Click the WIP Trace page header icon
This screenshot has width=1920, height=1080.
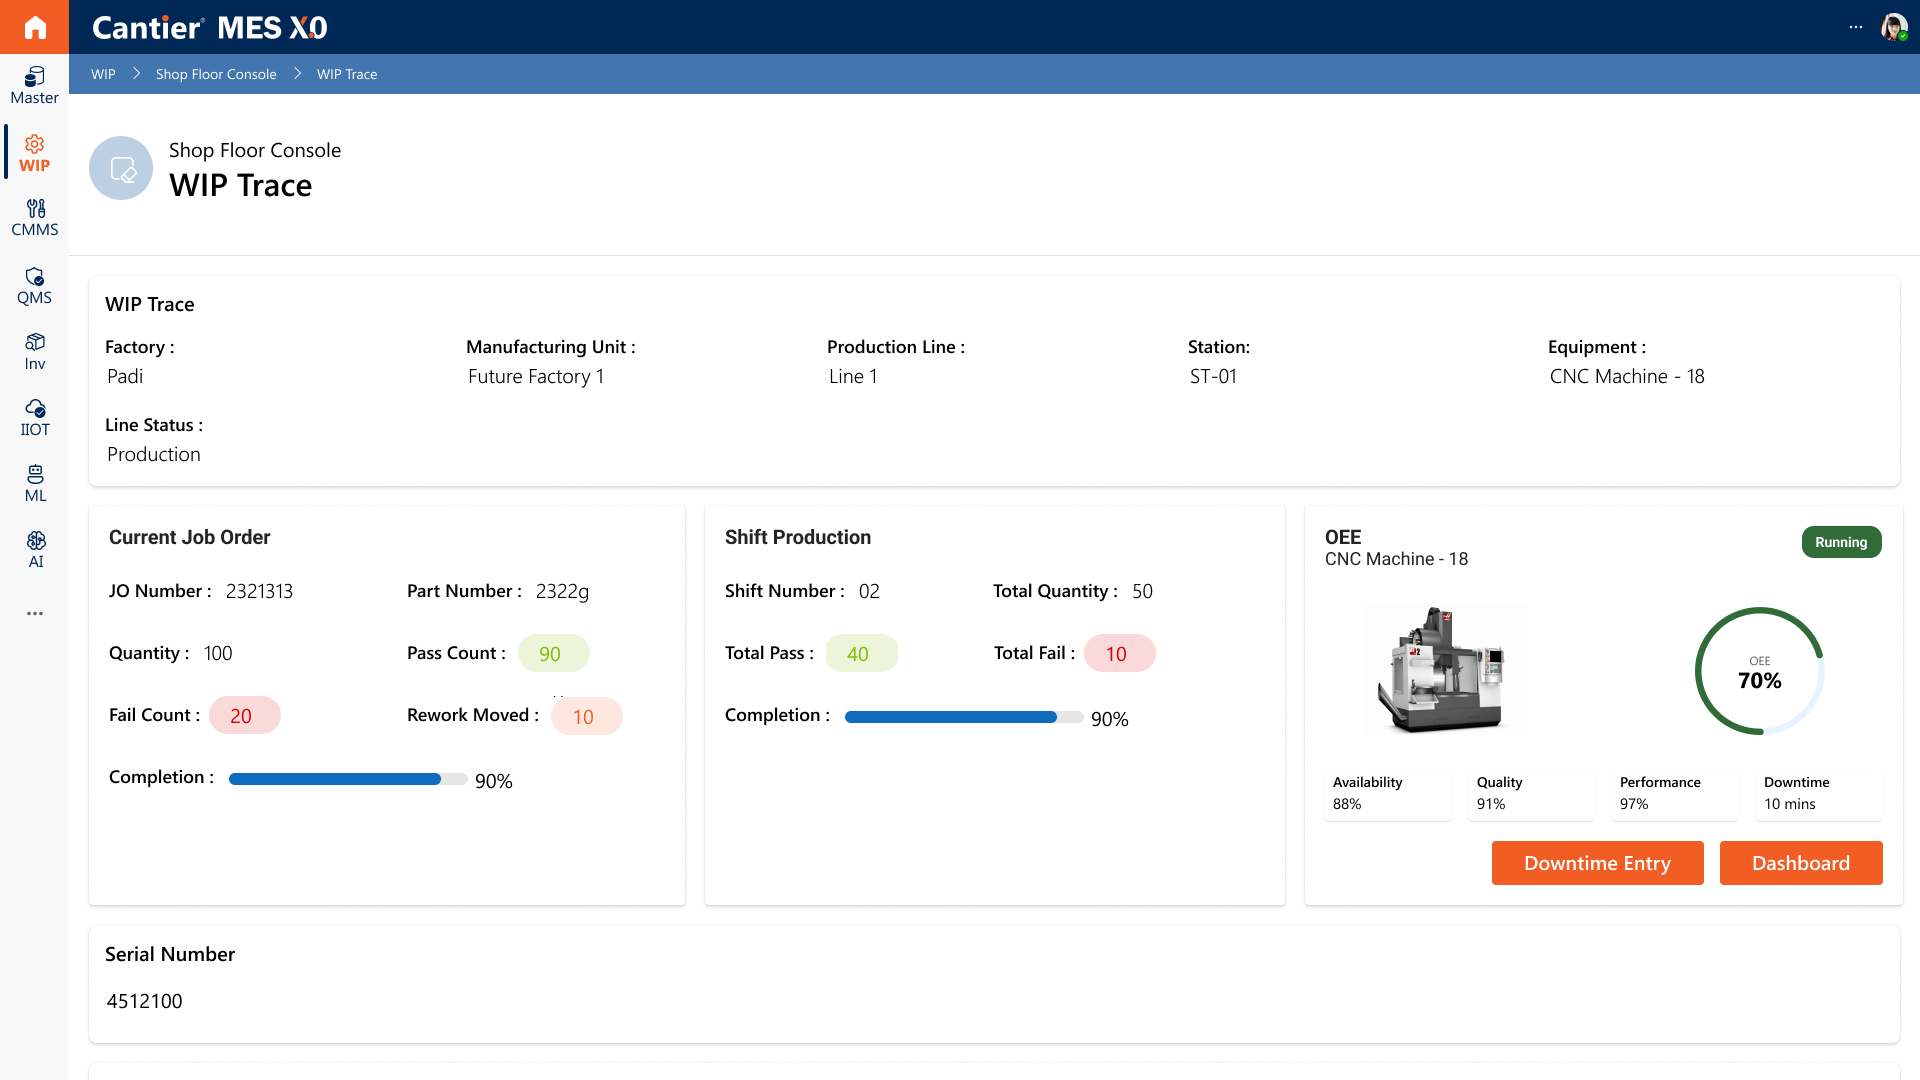tap(121, 168)
